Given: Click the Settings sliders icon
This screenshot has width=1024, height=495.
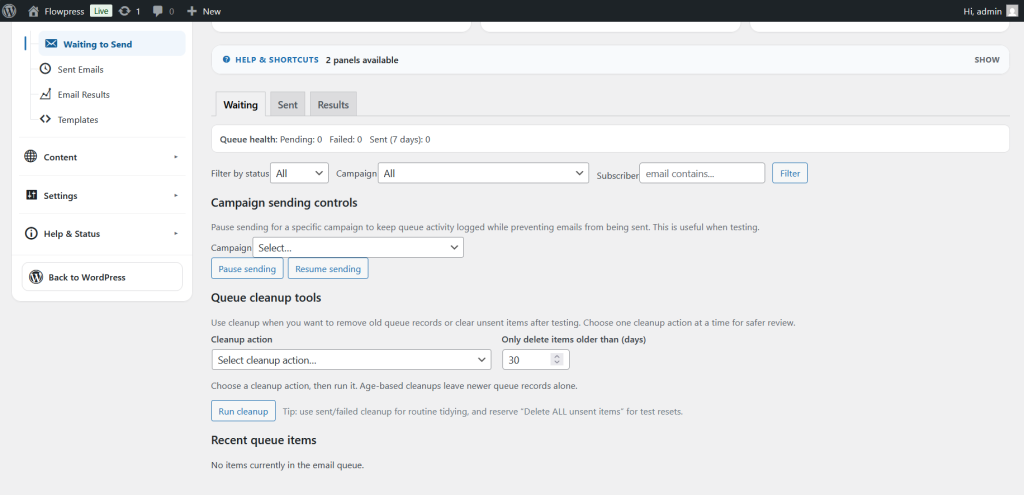Looking at the screenshot, I should [x=31, y=195].
